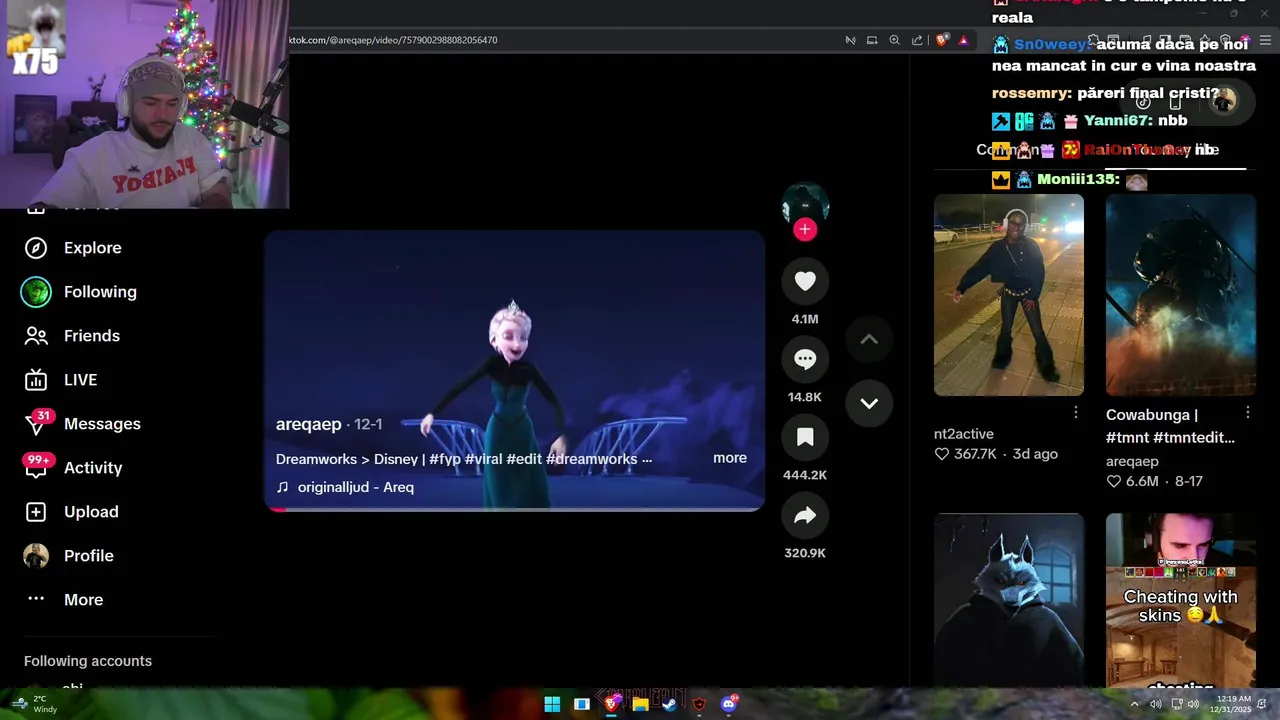1280x720 pixels.
Task: Open the #dreamworks hashtag
Action: coord(592,459)
